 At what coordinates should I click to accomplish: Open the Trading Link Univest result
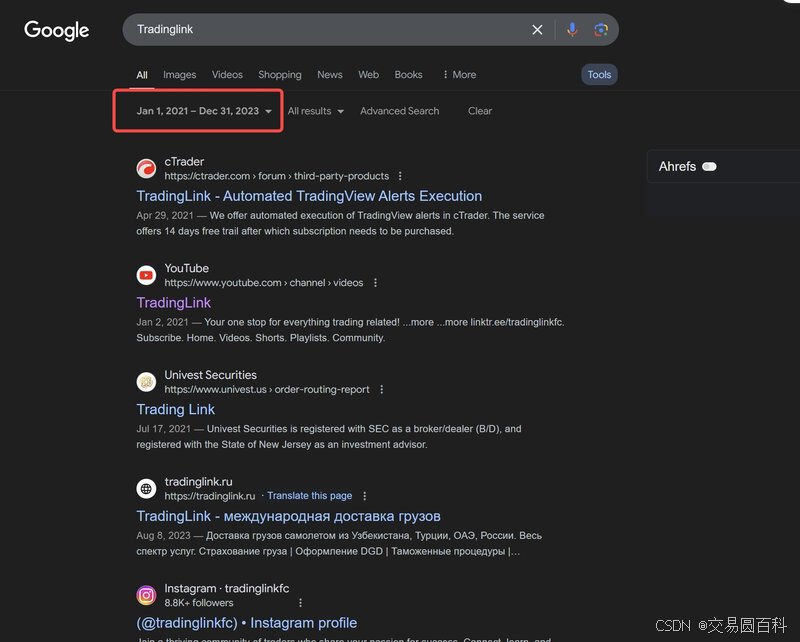click(x=176, y=409)
